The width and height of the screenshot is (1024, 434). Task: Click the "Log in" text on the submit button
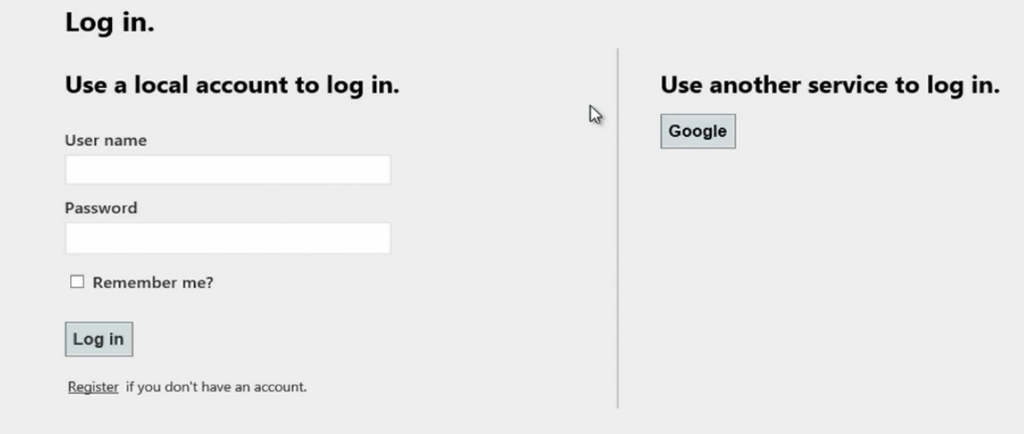coord(98,339)
